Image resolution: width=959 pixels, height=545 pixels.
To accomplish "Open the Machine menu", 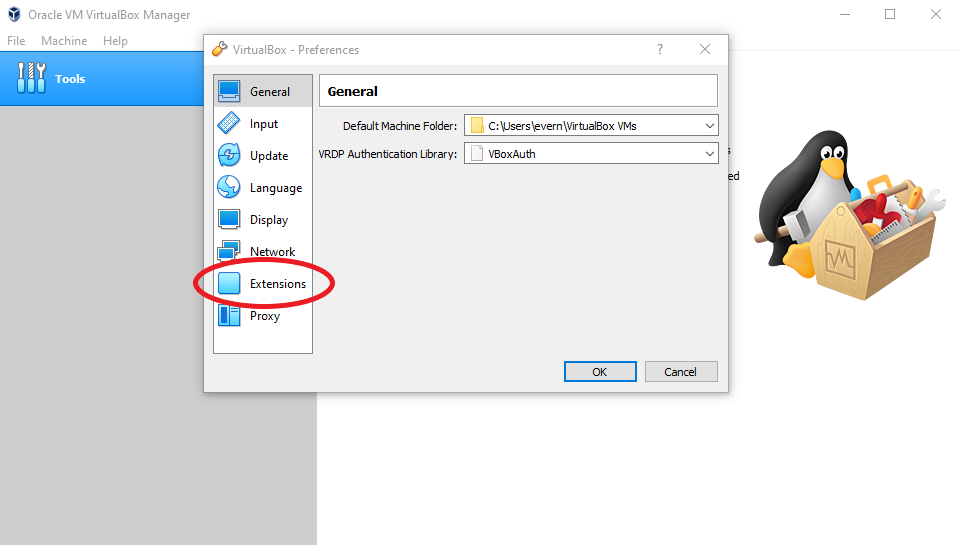I will tap(64, 40).
